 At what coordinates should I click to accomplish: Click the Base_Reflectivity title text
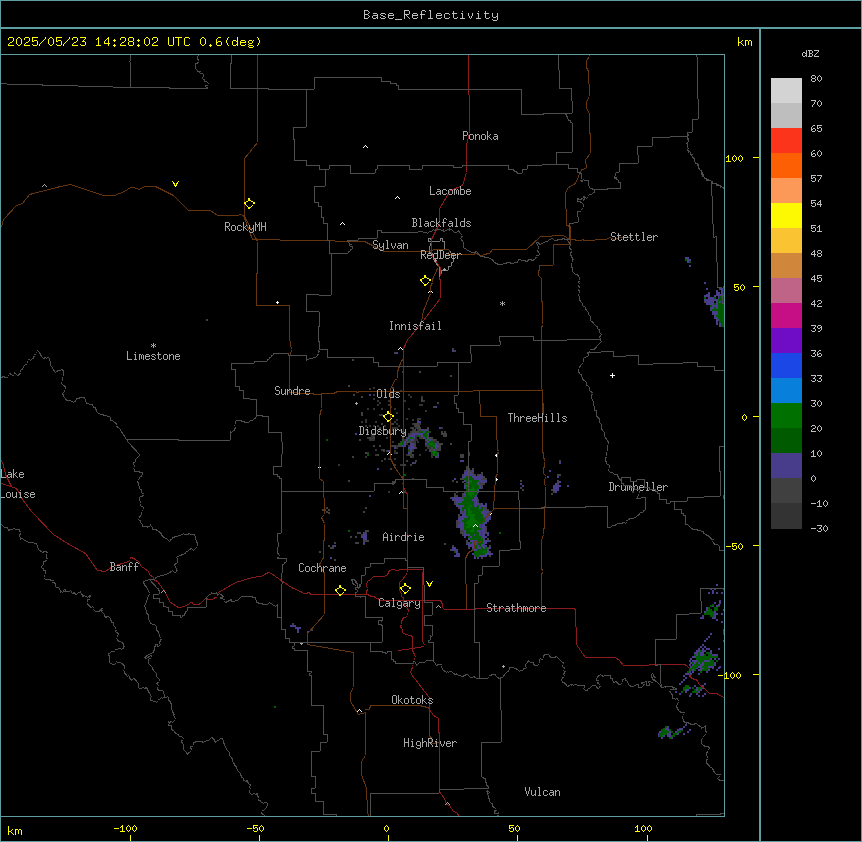click(x=431, y=15)
